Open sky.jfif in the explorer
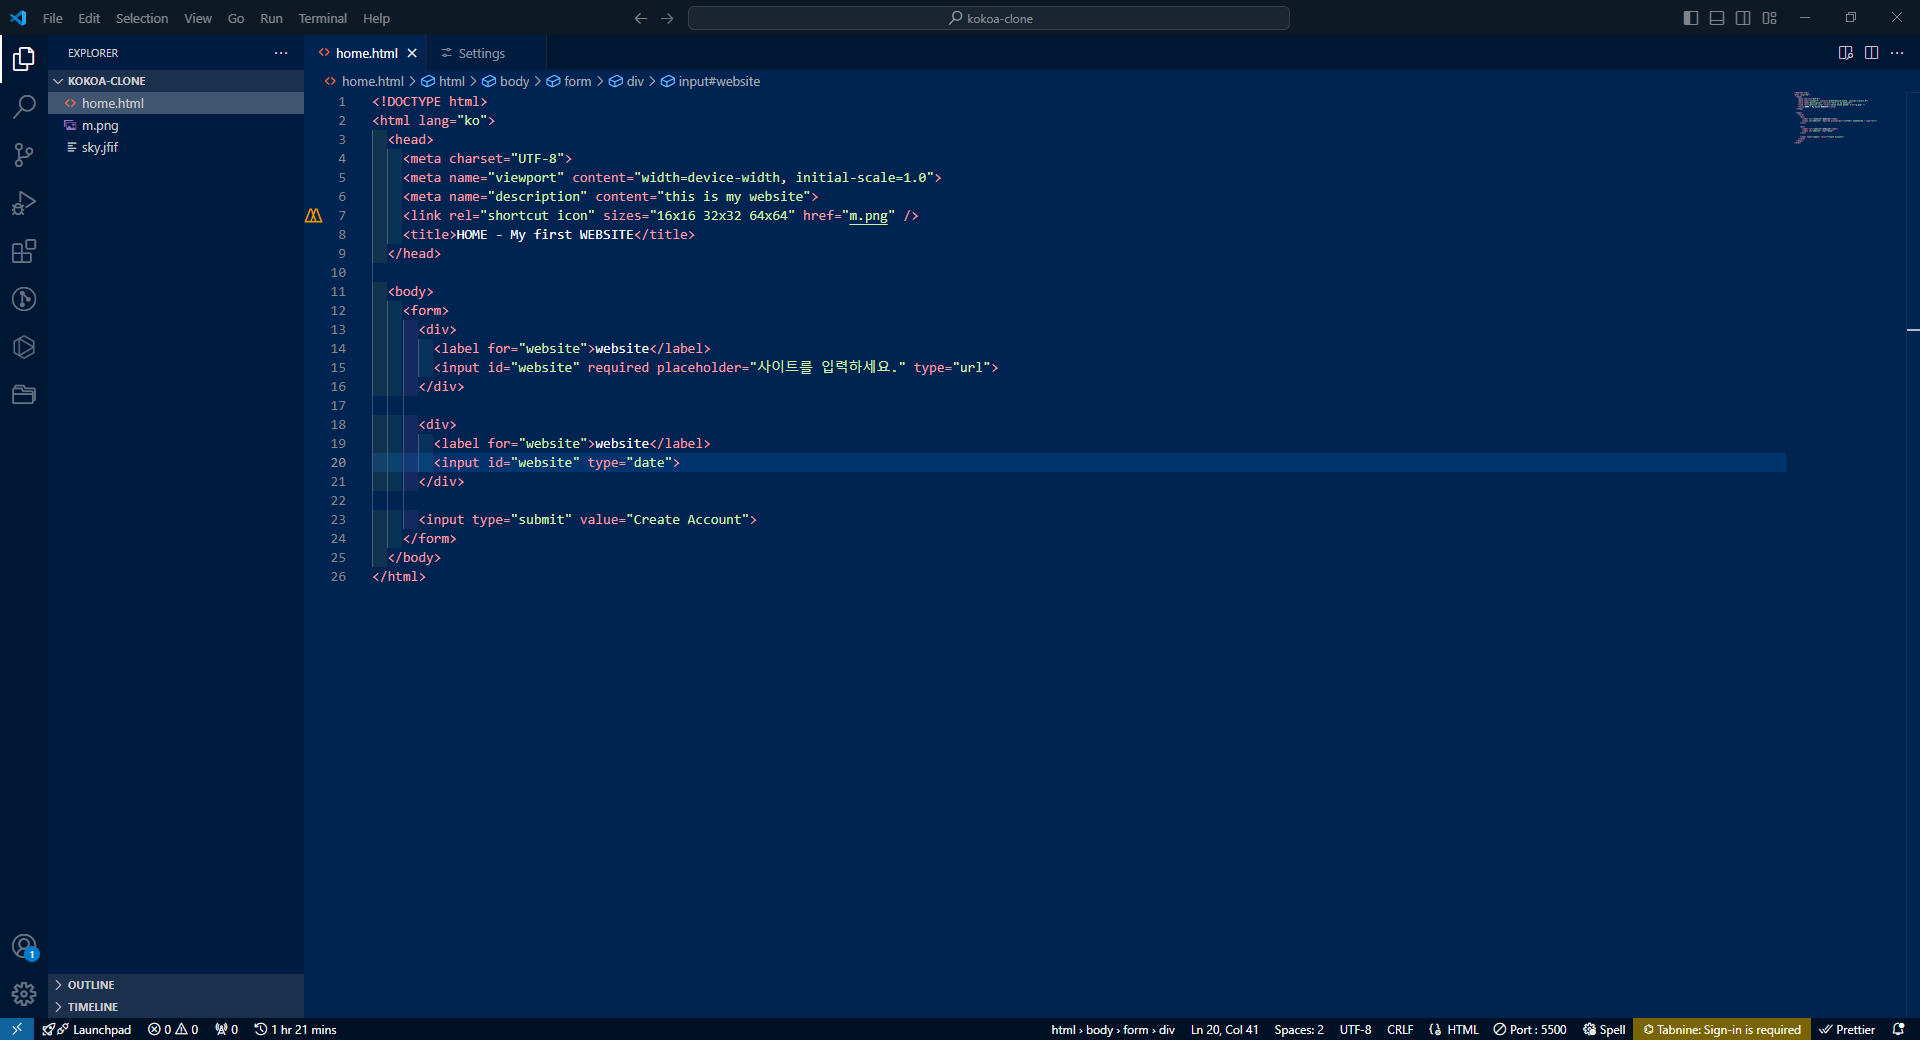The width and height of the screenshot is (1920, 1040). tap(176, 147)
